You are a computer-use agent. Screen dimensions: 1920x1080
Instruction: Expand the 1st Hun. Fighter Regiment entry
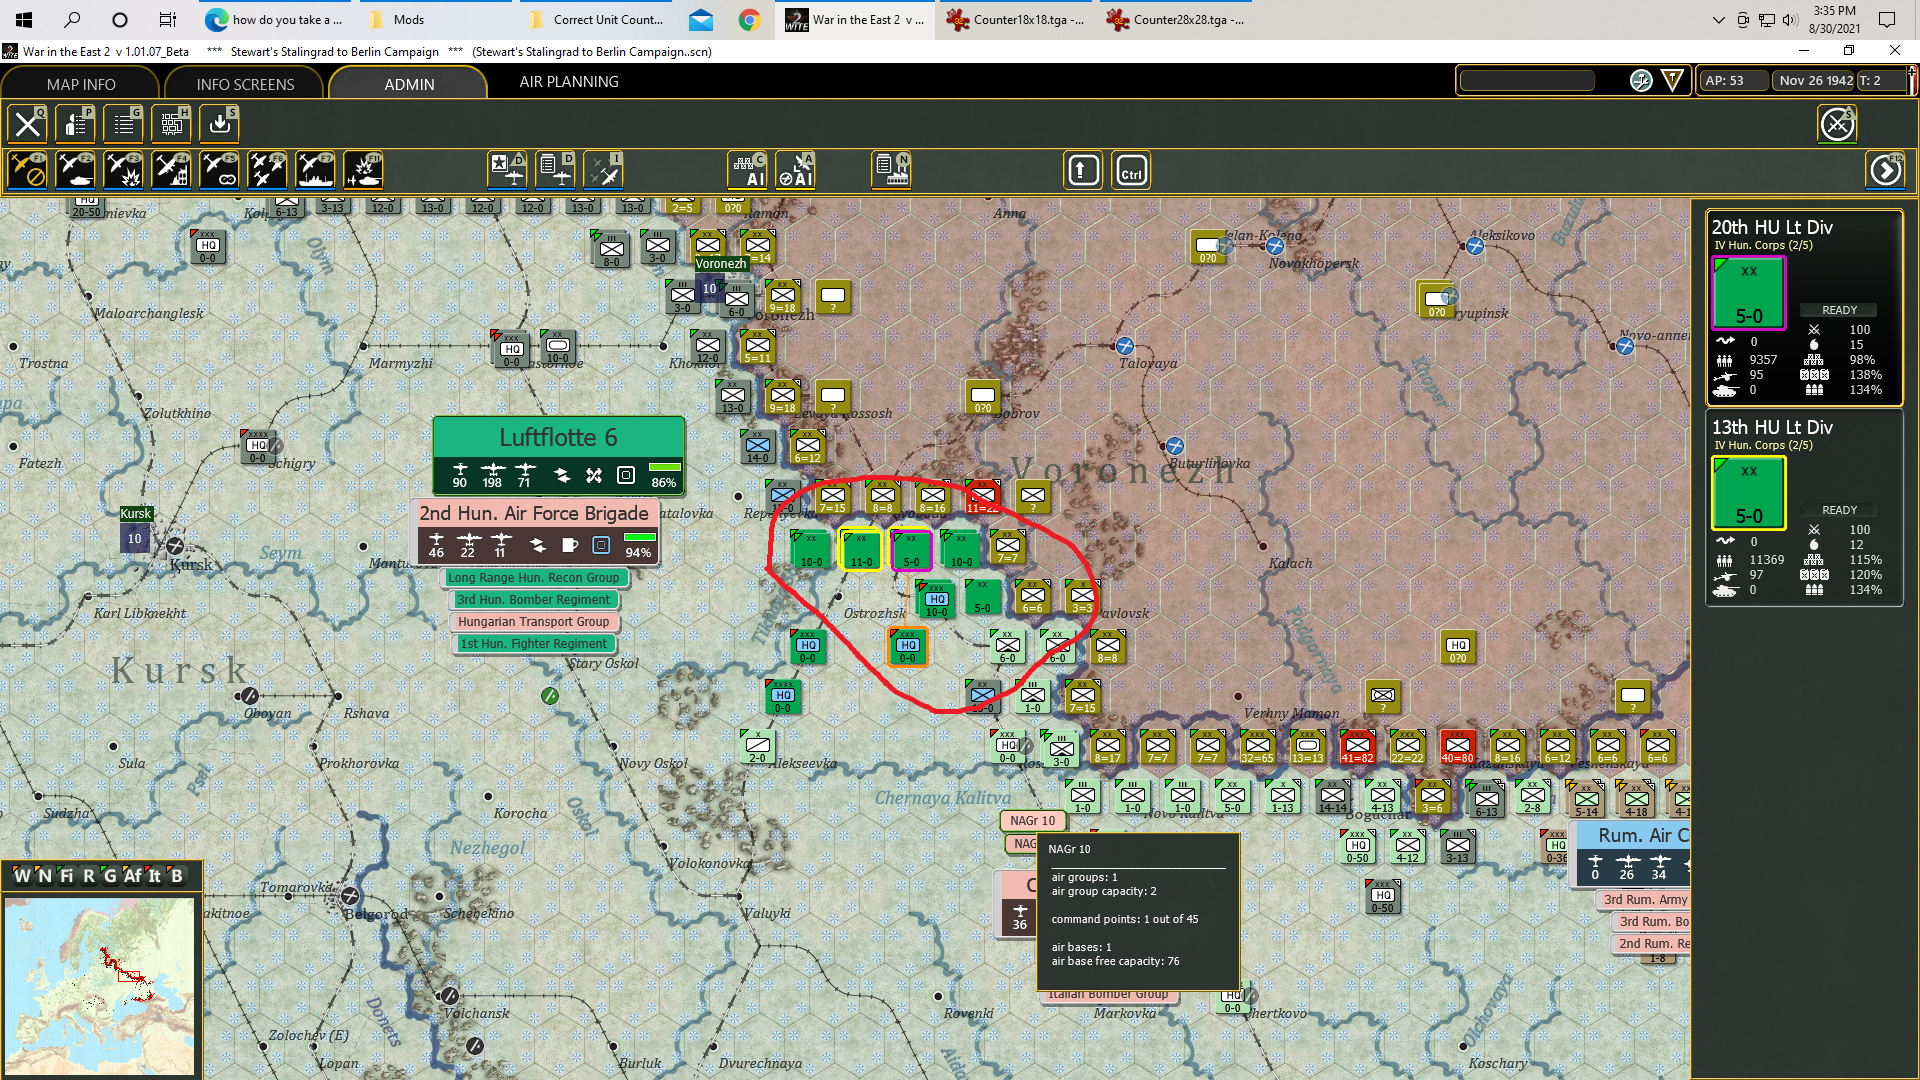point(533,643)
